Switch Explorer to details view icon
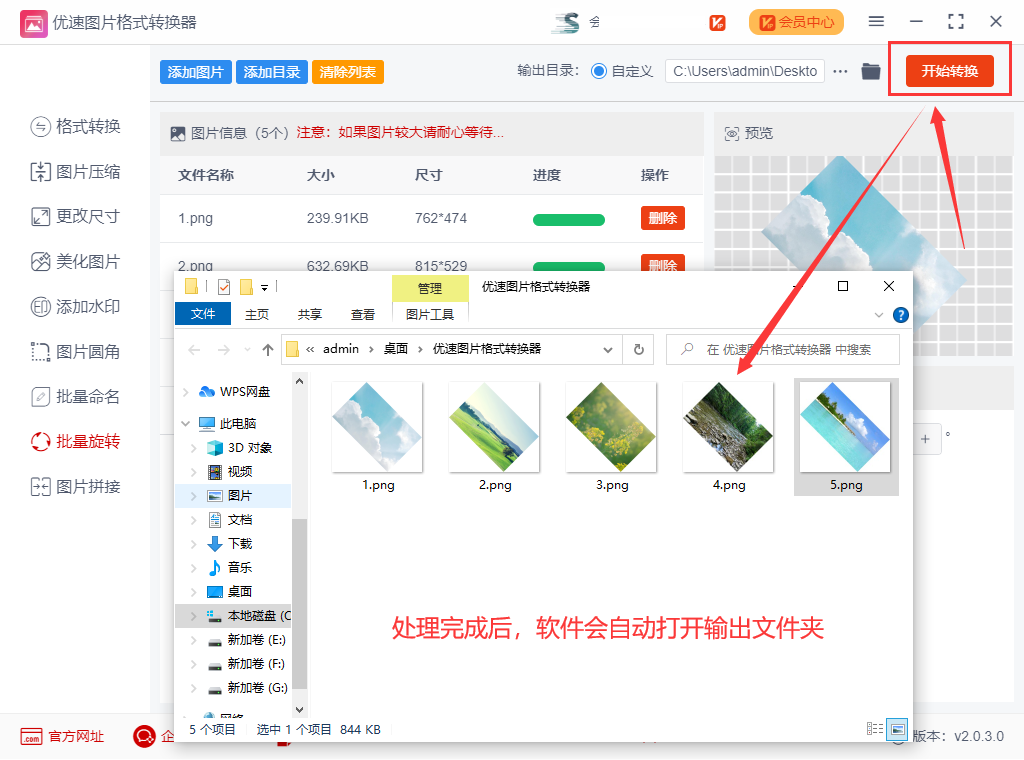This screenshot has height=760, width=1024. click(x=875, y=729)
